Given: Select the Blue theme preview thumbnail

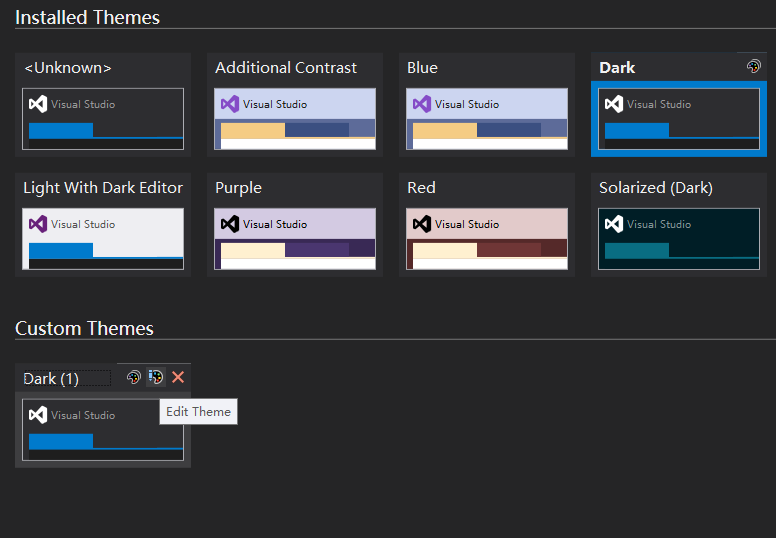Looking at the screenshot, I should click(486, 119).
